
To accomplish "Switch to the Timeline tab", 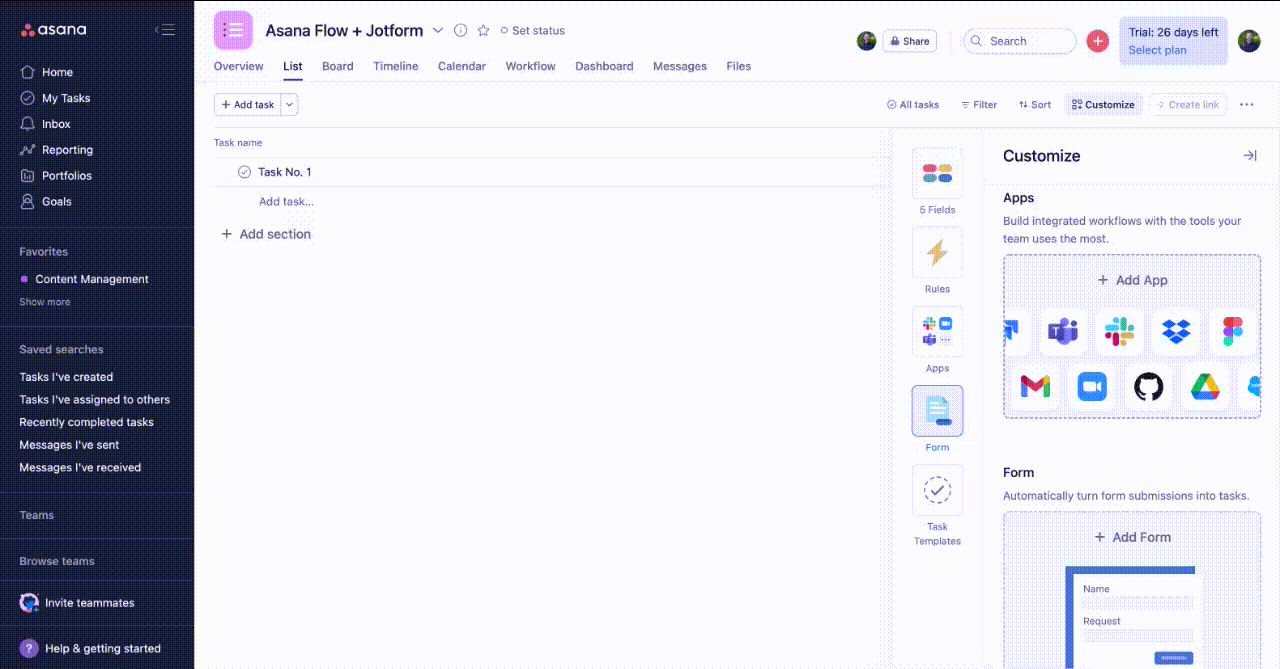I will pos(396,66).
